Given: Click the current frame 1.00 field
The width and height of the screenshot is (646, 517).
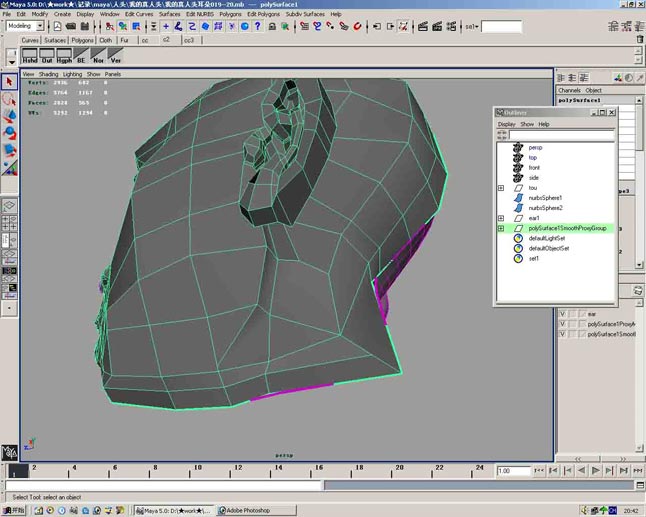Looking at the screenshot, I should (x=514, y=471).
